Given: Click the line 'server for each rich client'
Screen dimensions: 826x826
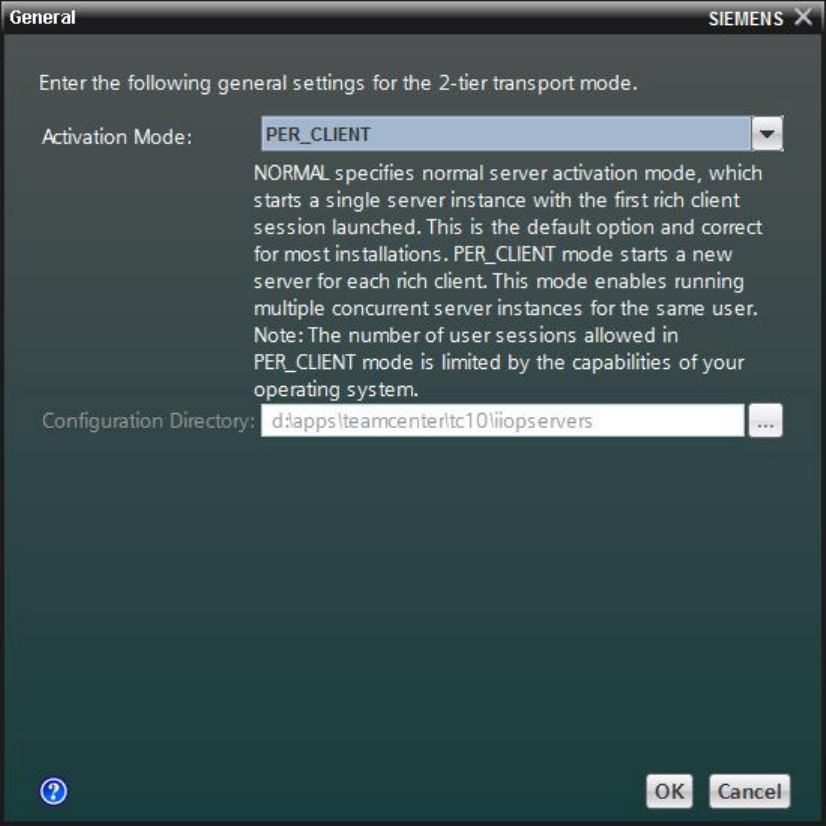Looking at the screenshot, I should 499,281.
